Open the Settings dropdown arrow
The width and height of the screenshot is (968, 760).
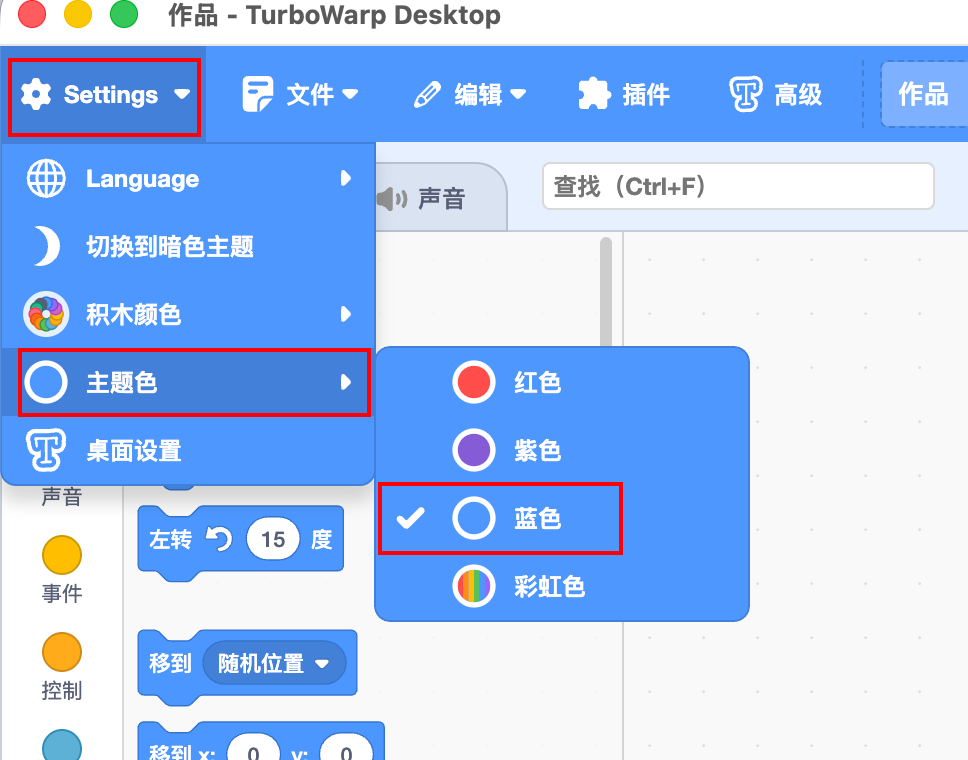182,94
